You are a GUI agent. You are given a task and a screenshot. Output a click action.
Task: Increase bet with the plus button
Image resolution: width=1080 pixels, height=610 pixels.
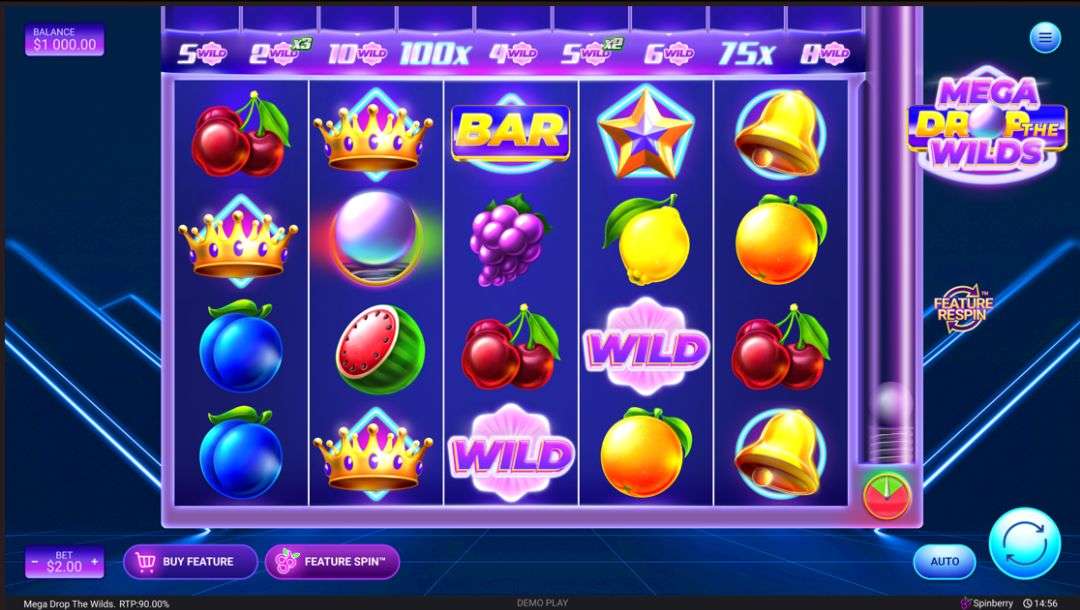coord(94,562)
